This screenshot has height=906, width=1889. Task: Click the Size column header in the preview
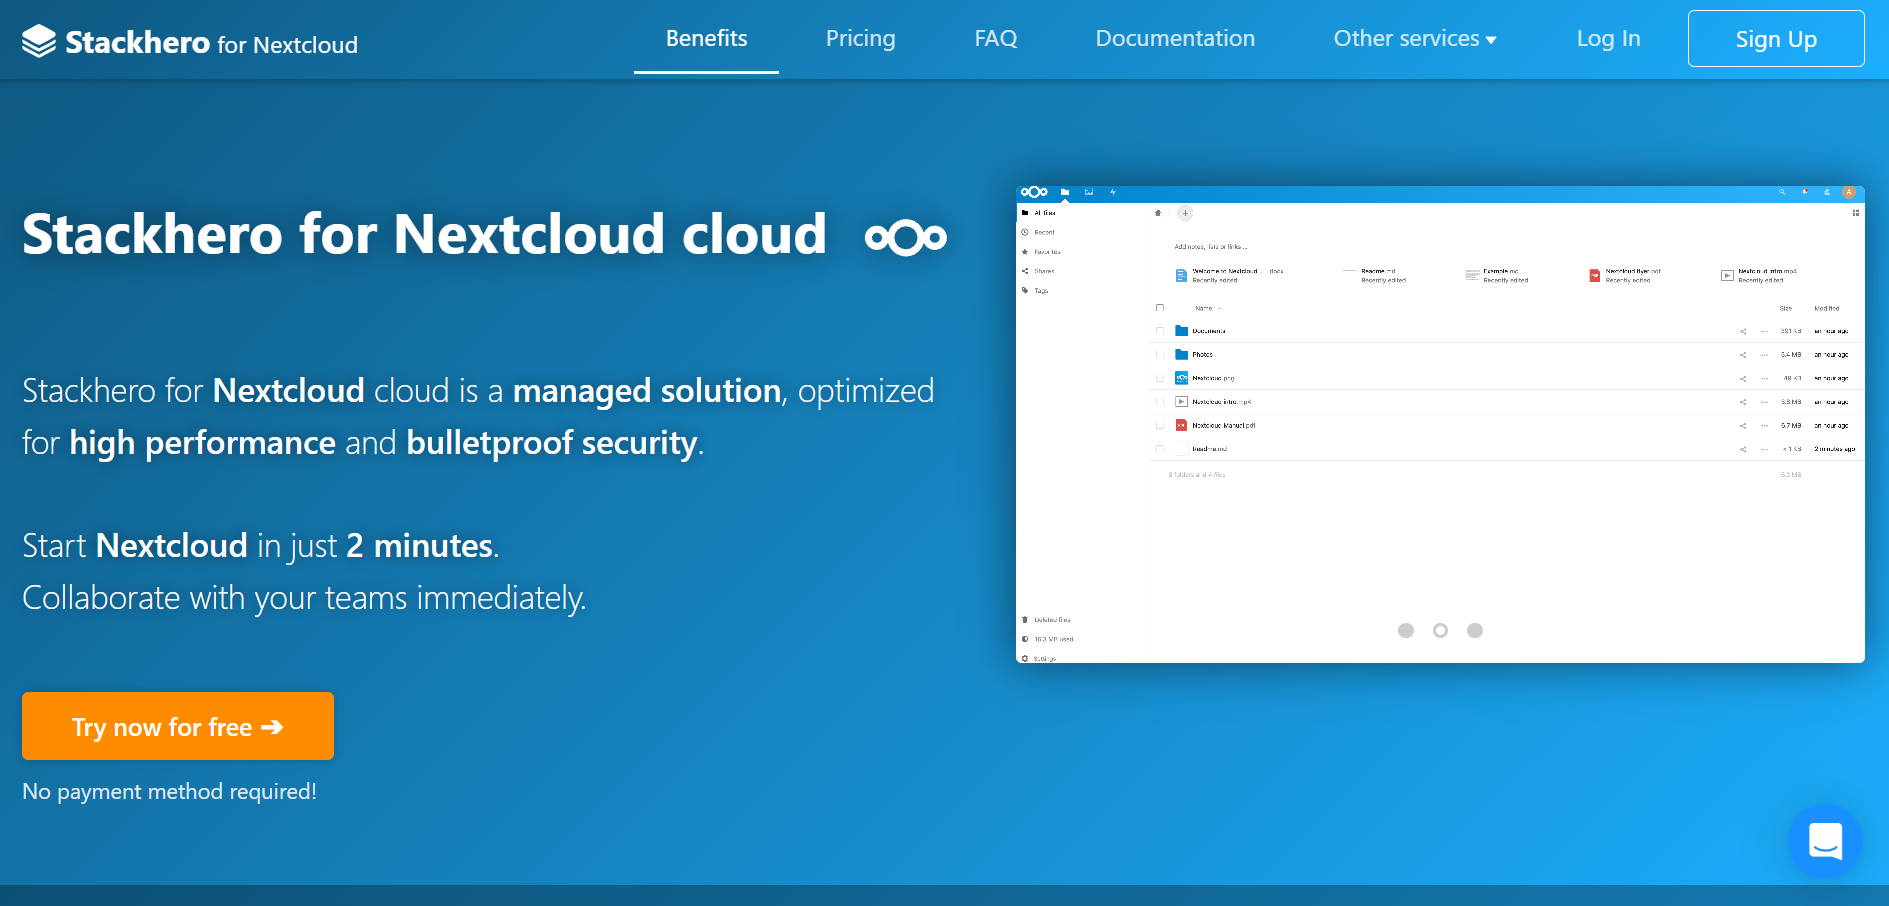(1786, 308)
